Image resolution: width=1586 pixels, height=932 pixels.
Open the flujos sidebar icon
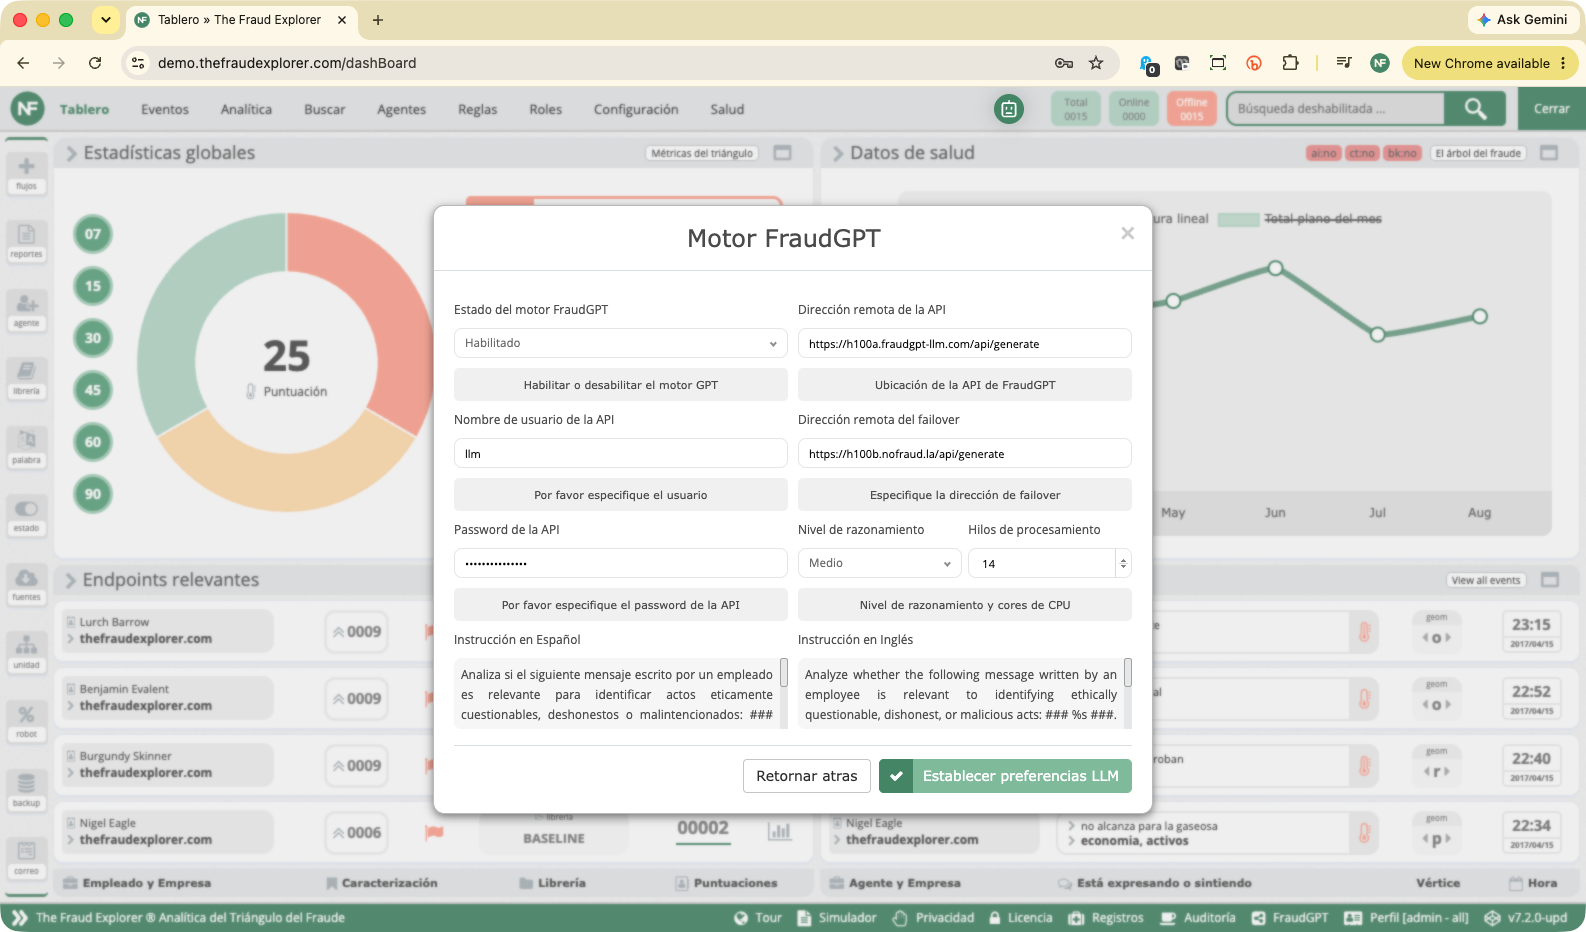click(26, 172)
